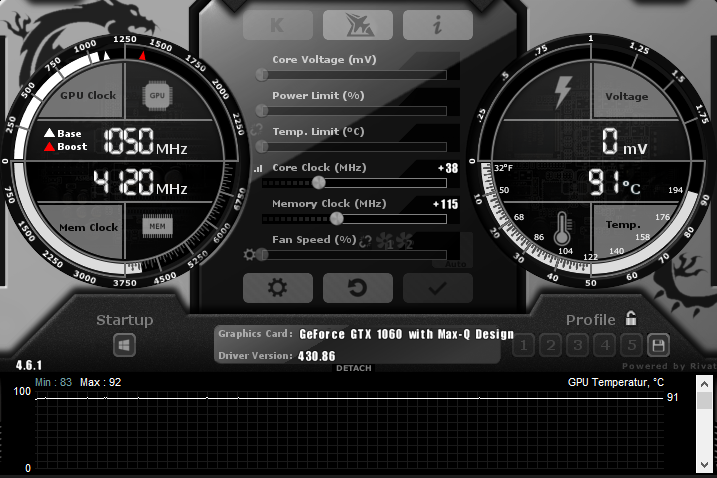Click the thermometer temperature icon
Viewport: 717px width, 478px height.
pyautogui.click(x=562, y=228)
